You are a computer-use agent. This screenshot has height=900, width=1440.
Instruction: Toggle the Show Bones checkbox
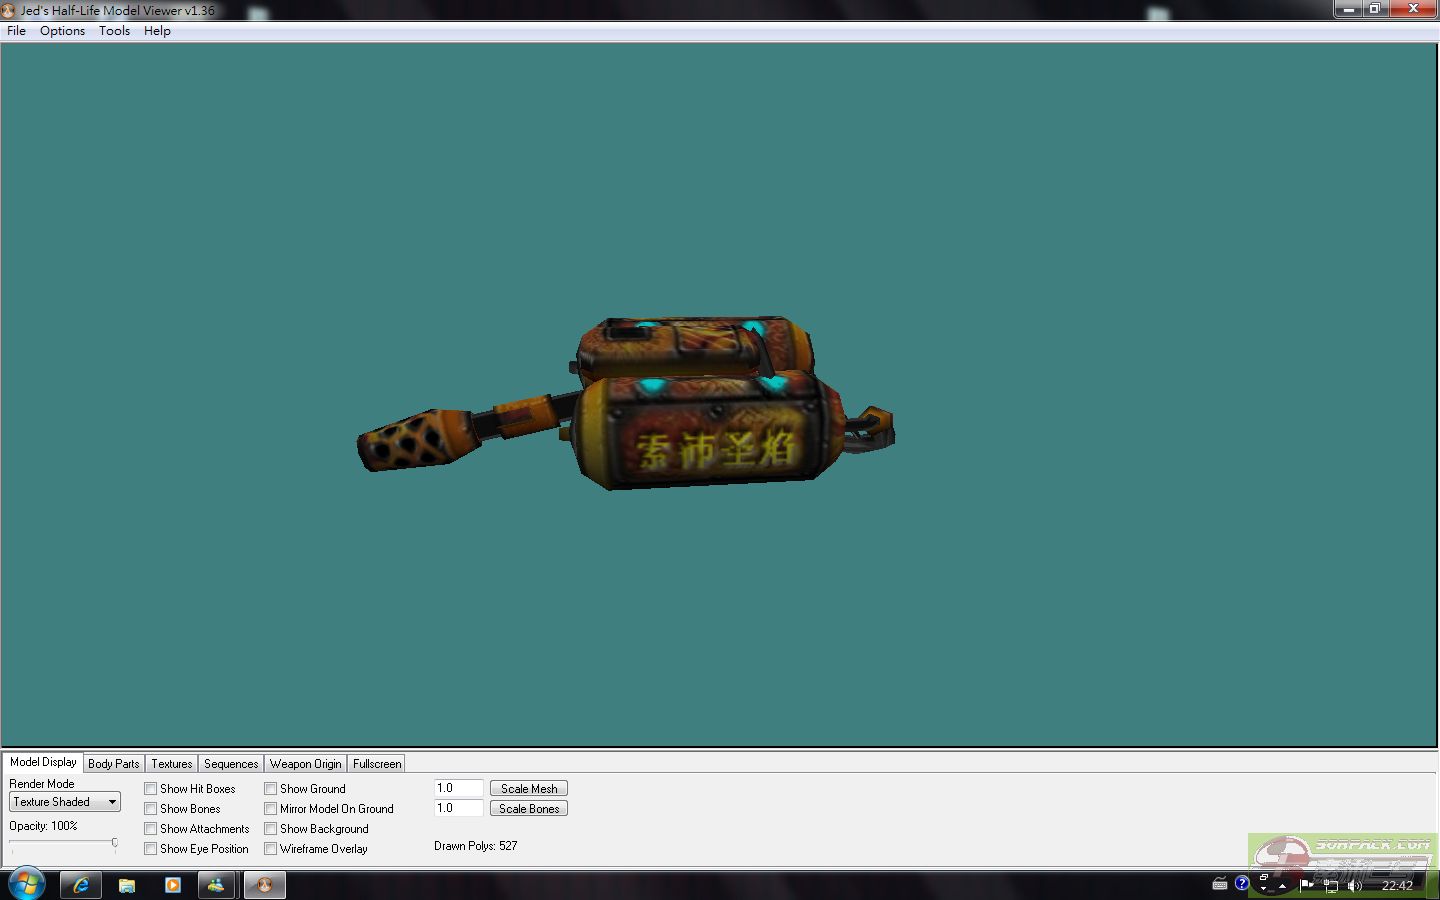(151, 809)
